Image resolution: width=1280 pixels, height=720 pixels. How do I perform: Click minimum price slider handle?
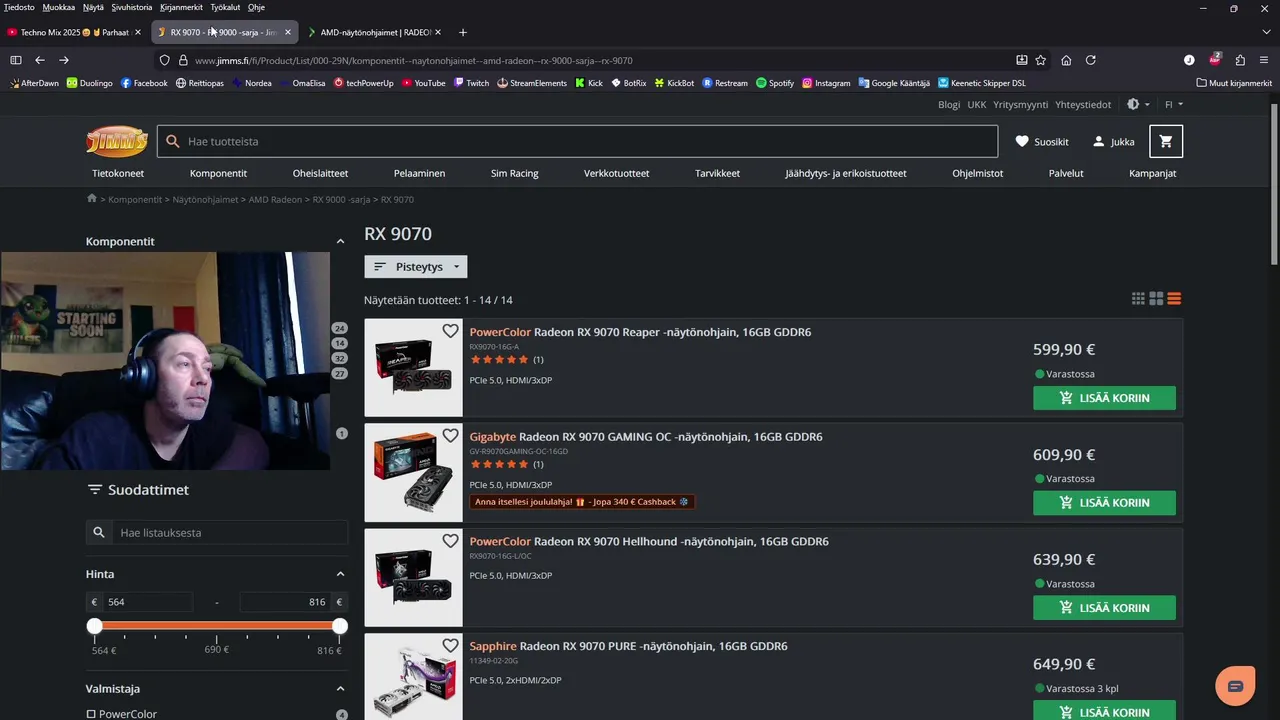click(94, 626)
